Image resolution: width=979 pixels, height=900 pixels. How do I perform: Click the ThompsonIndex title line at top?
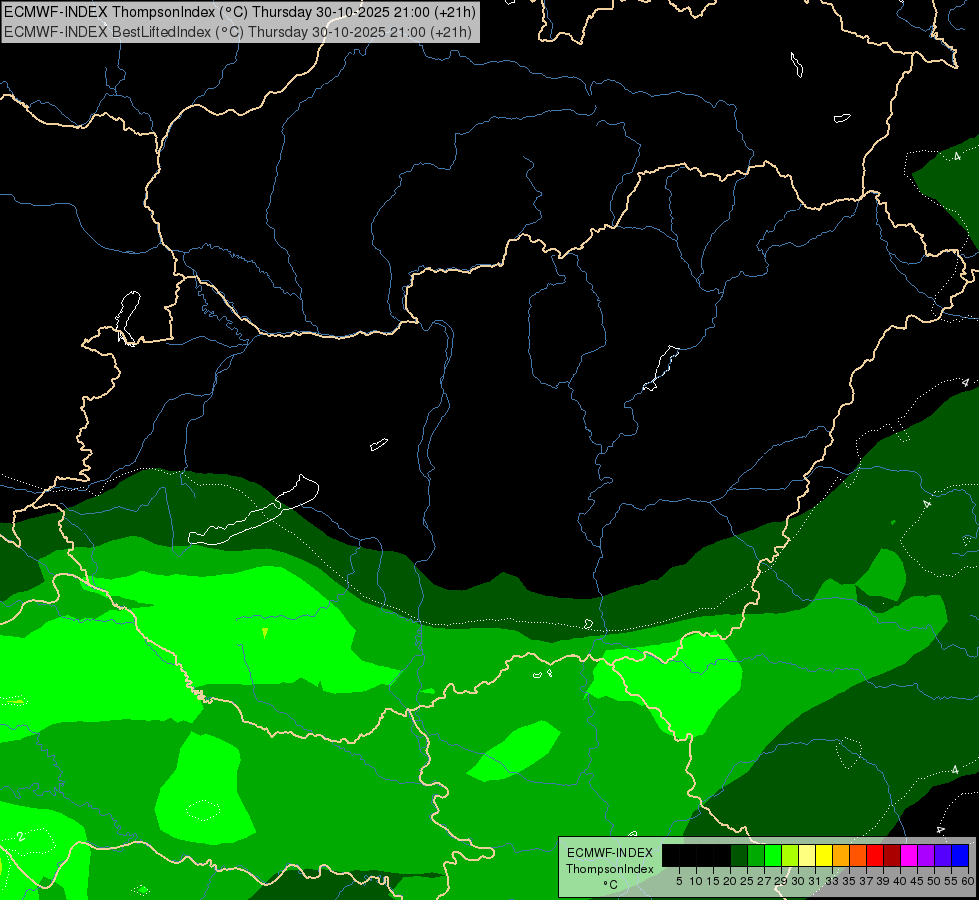tap(240, 12)
